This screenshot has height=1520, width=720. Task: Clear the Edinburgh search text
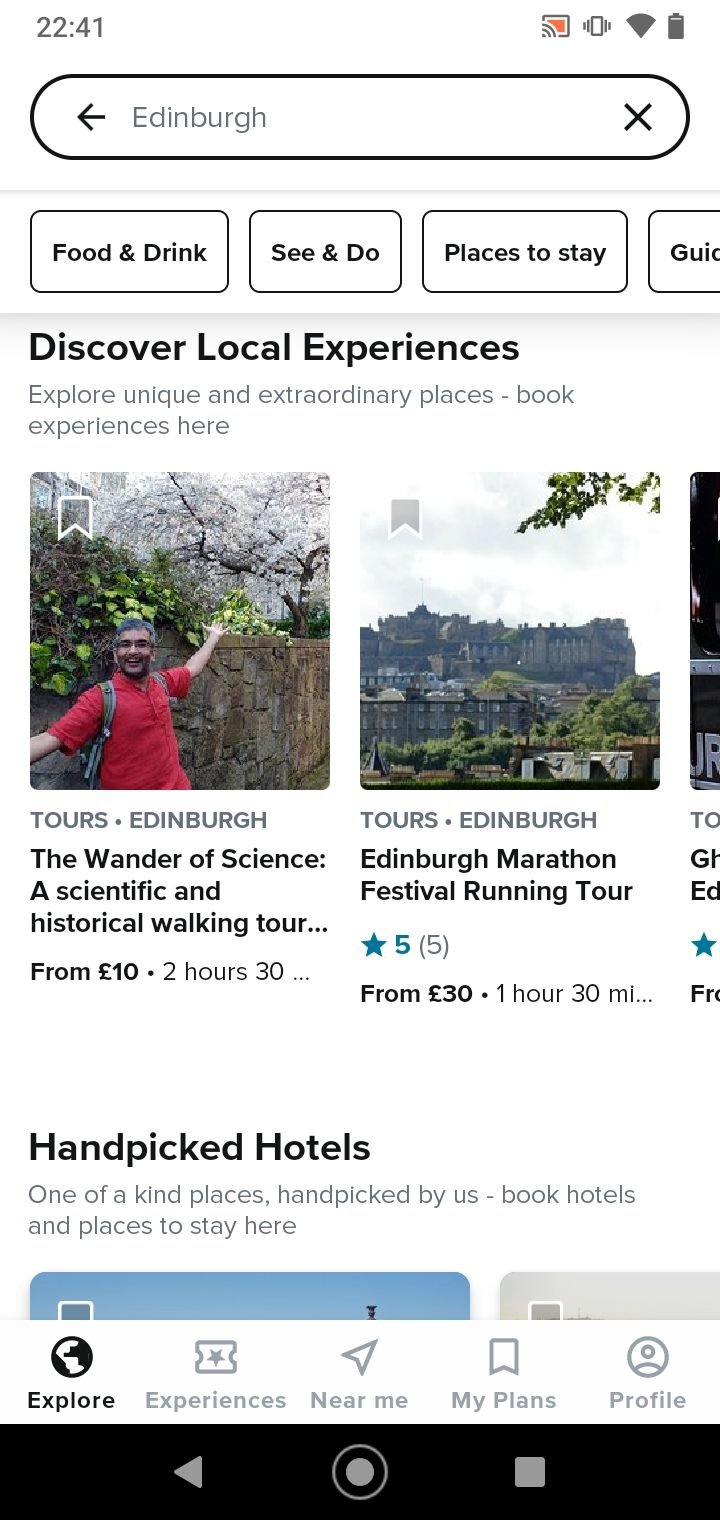point(637,118)
